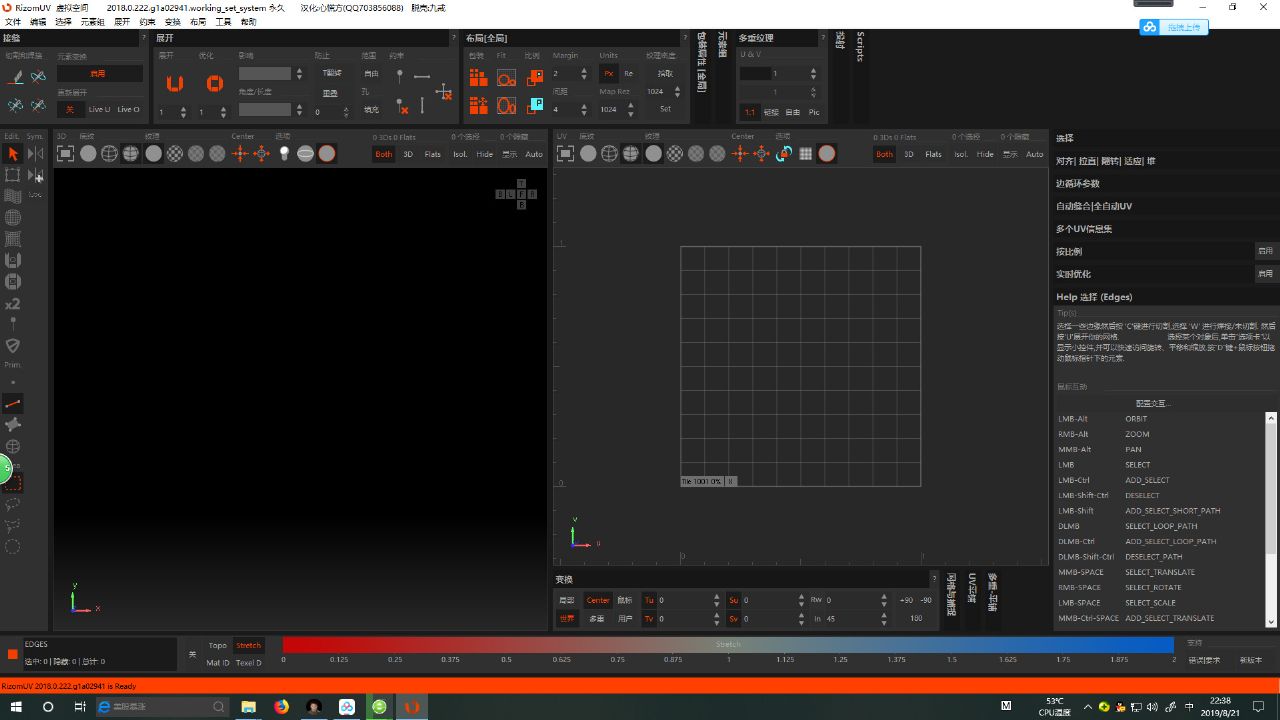Click the 错误|要求 button

1204,660
